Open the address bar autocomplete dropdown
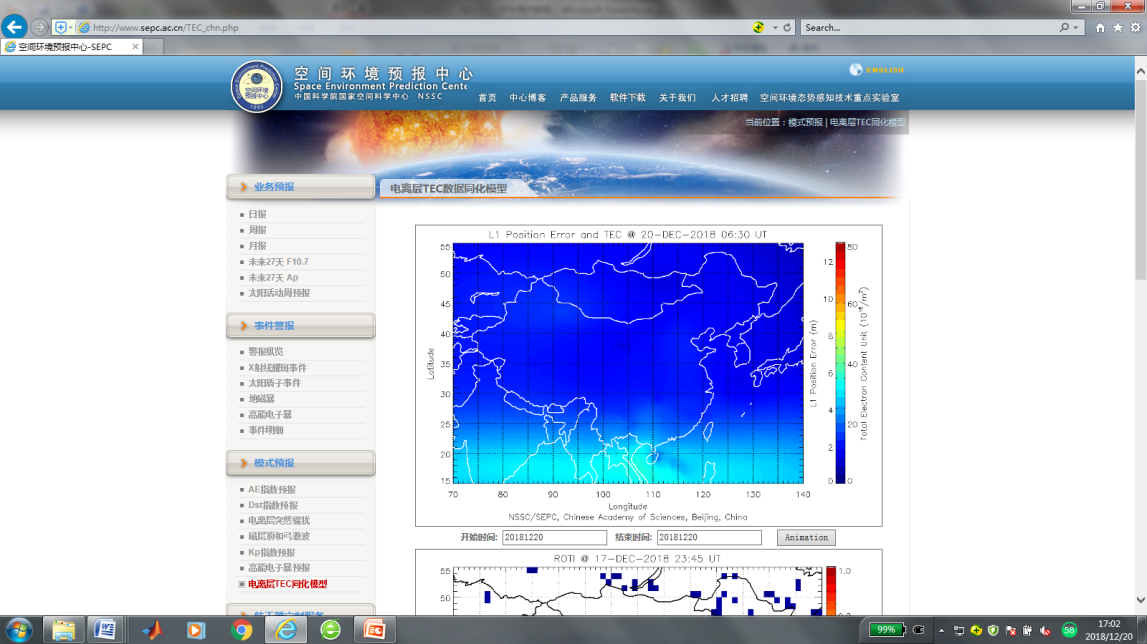 (x=774, y=28)
